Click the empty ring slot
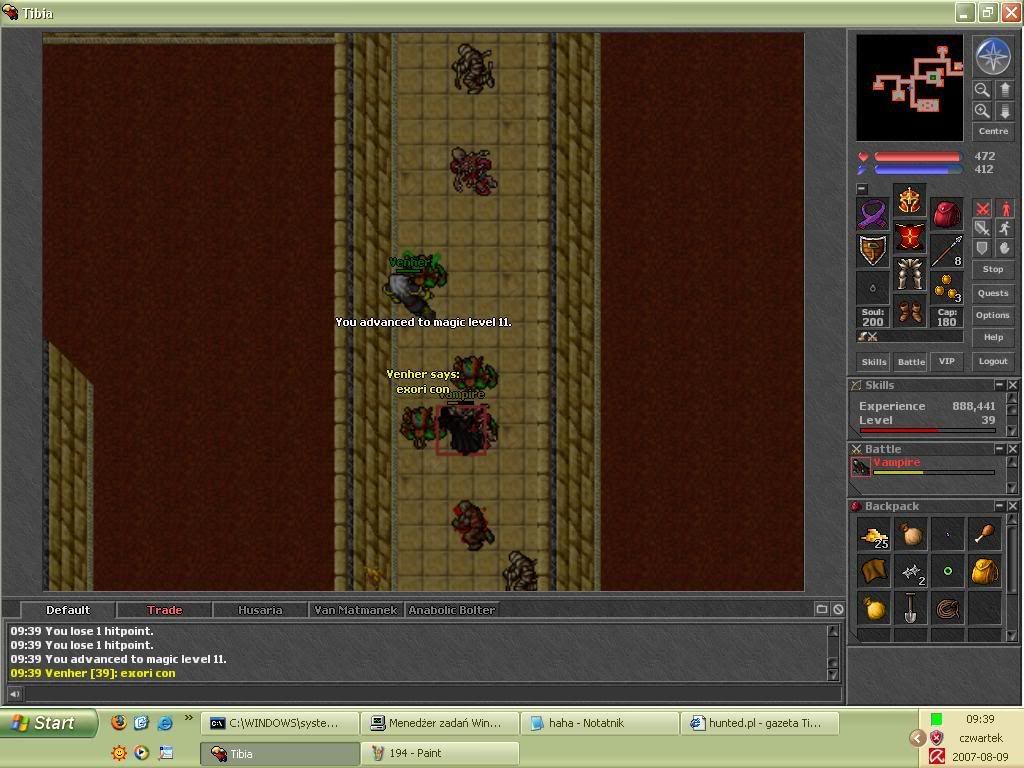The width and height of the screenshot is (1024, 768). coord(872,288)
